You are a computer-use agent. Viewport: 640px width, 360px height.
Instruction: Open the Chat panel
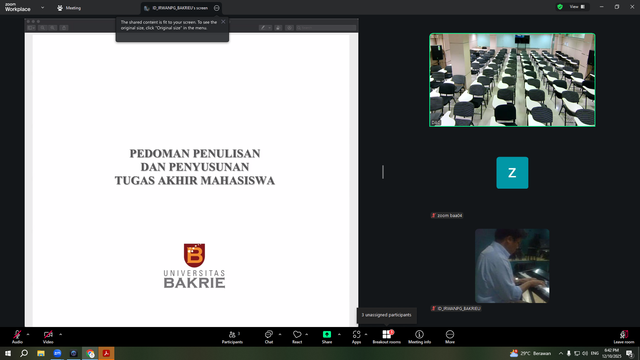[269, 337]
